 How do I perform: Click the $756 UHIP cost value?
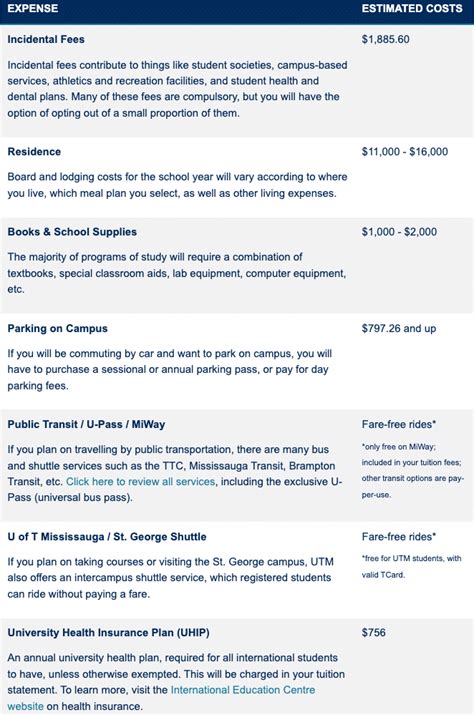point(374,632)
